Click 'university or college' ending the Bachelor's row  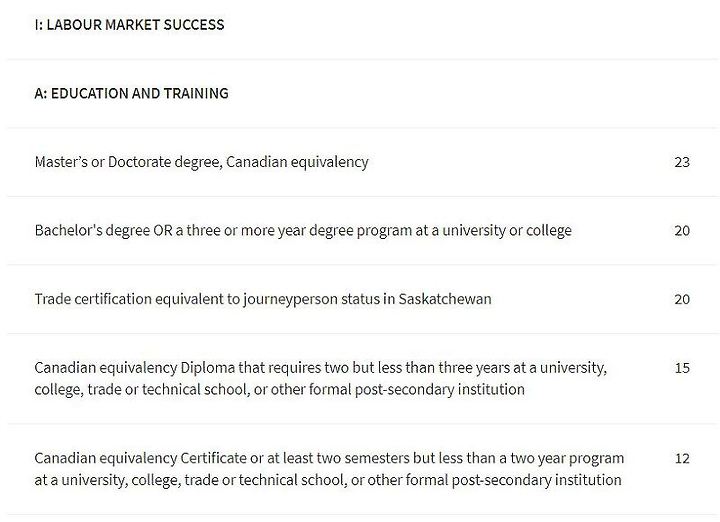507,230
